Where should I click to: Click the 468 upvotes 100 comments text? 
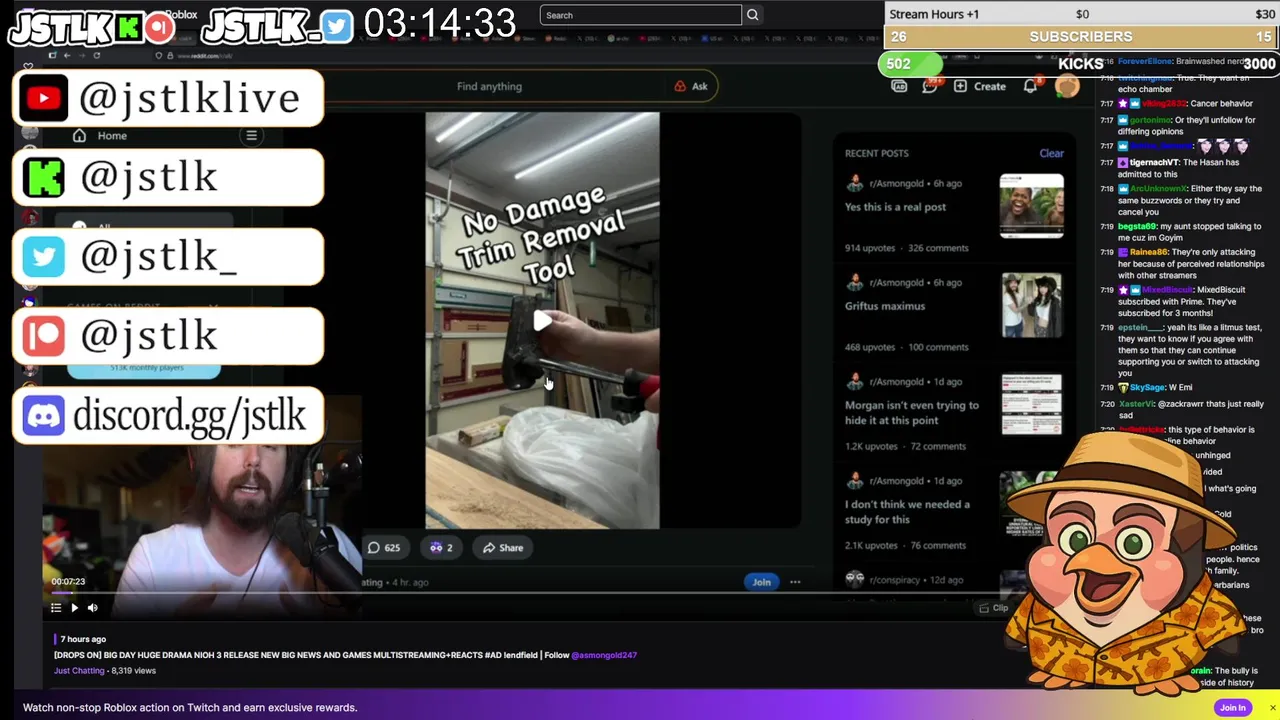[906, 347]
